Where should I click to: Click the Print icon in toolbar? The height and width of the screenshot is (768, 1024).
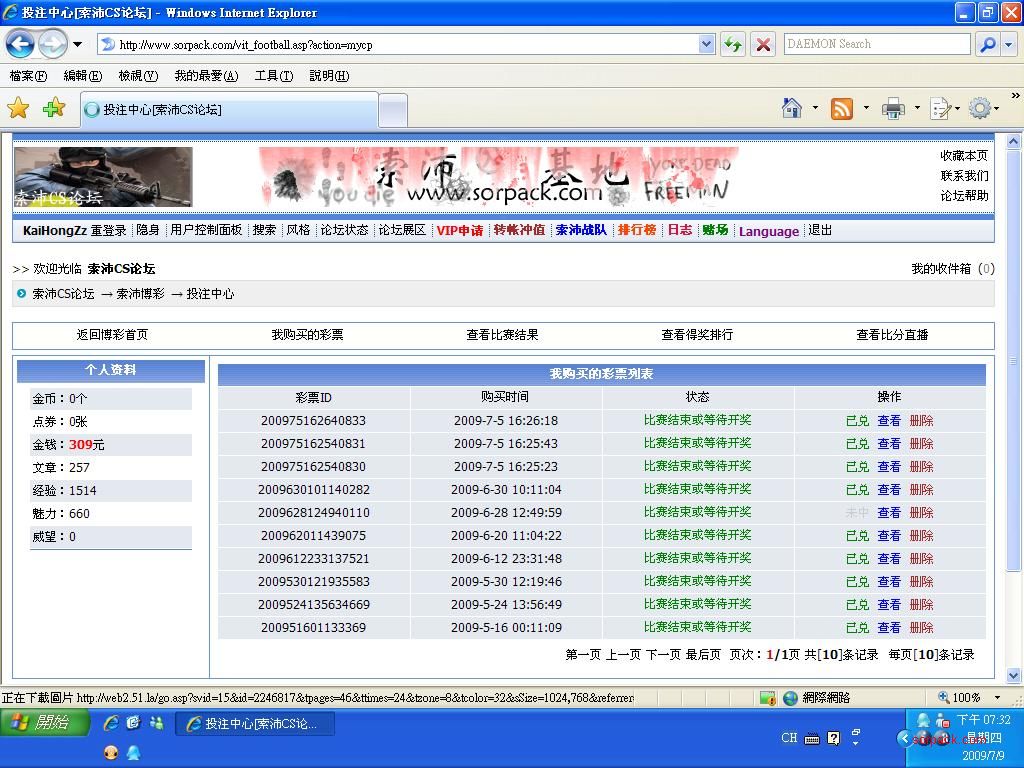(x=893, y=108)
